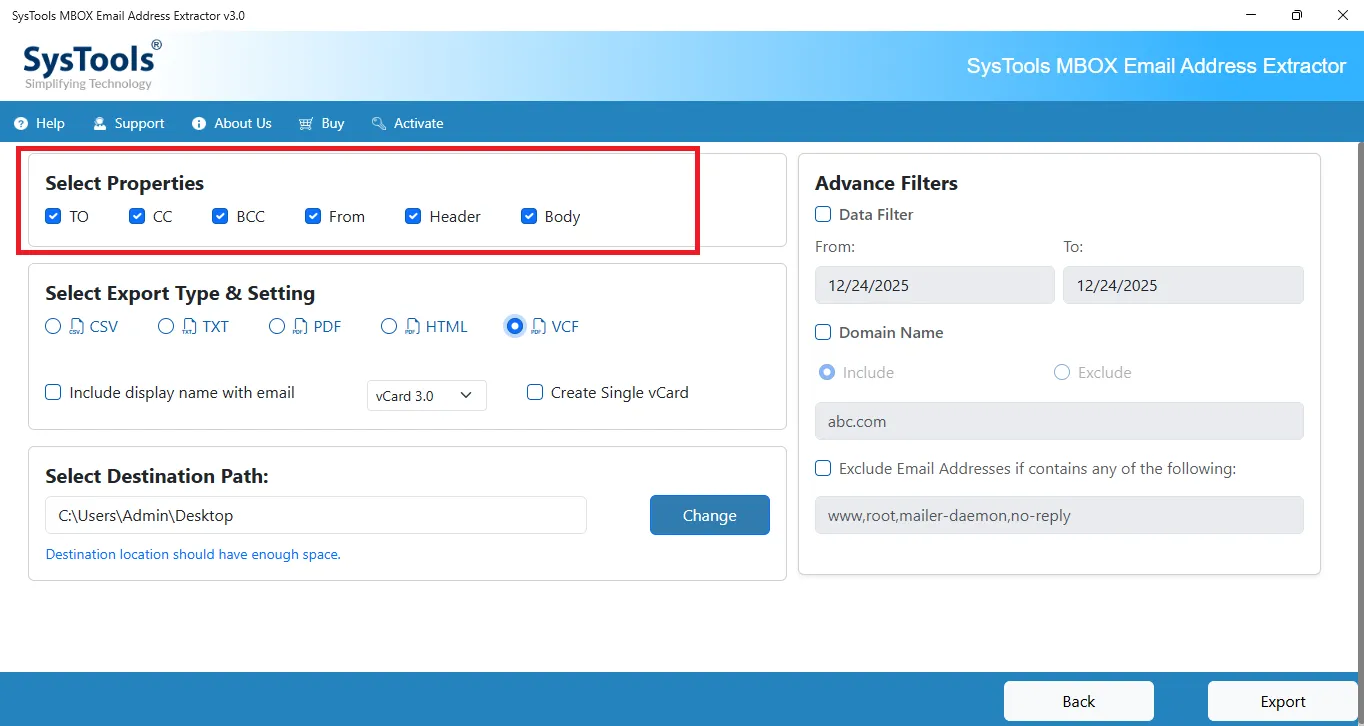Click the www,root,mailer-daemon,no-reply field
Viewport: 1364px width, 726px height.
tap(1059, 515)
